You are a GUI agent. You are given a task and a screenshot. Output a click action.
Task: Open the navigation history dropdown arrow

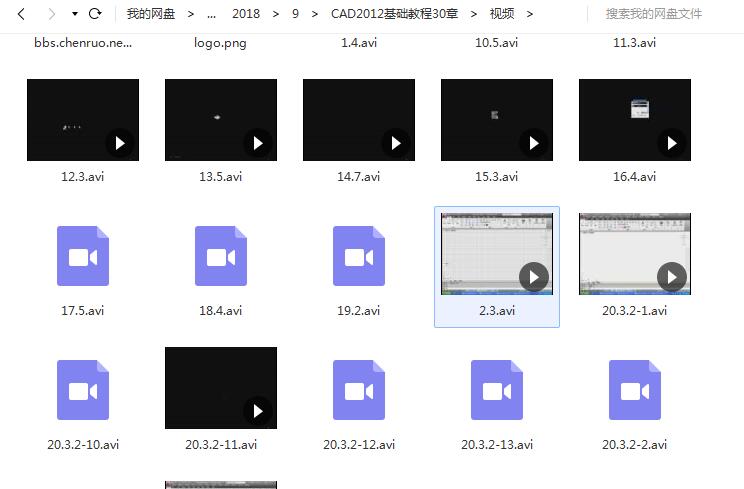pyautogui.click(x=75, y=14)
